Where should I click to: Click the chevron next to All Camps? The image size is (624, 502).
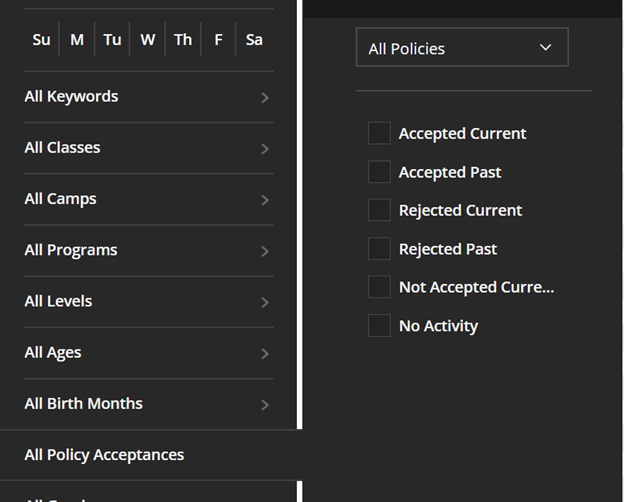point(265,200)
